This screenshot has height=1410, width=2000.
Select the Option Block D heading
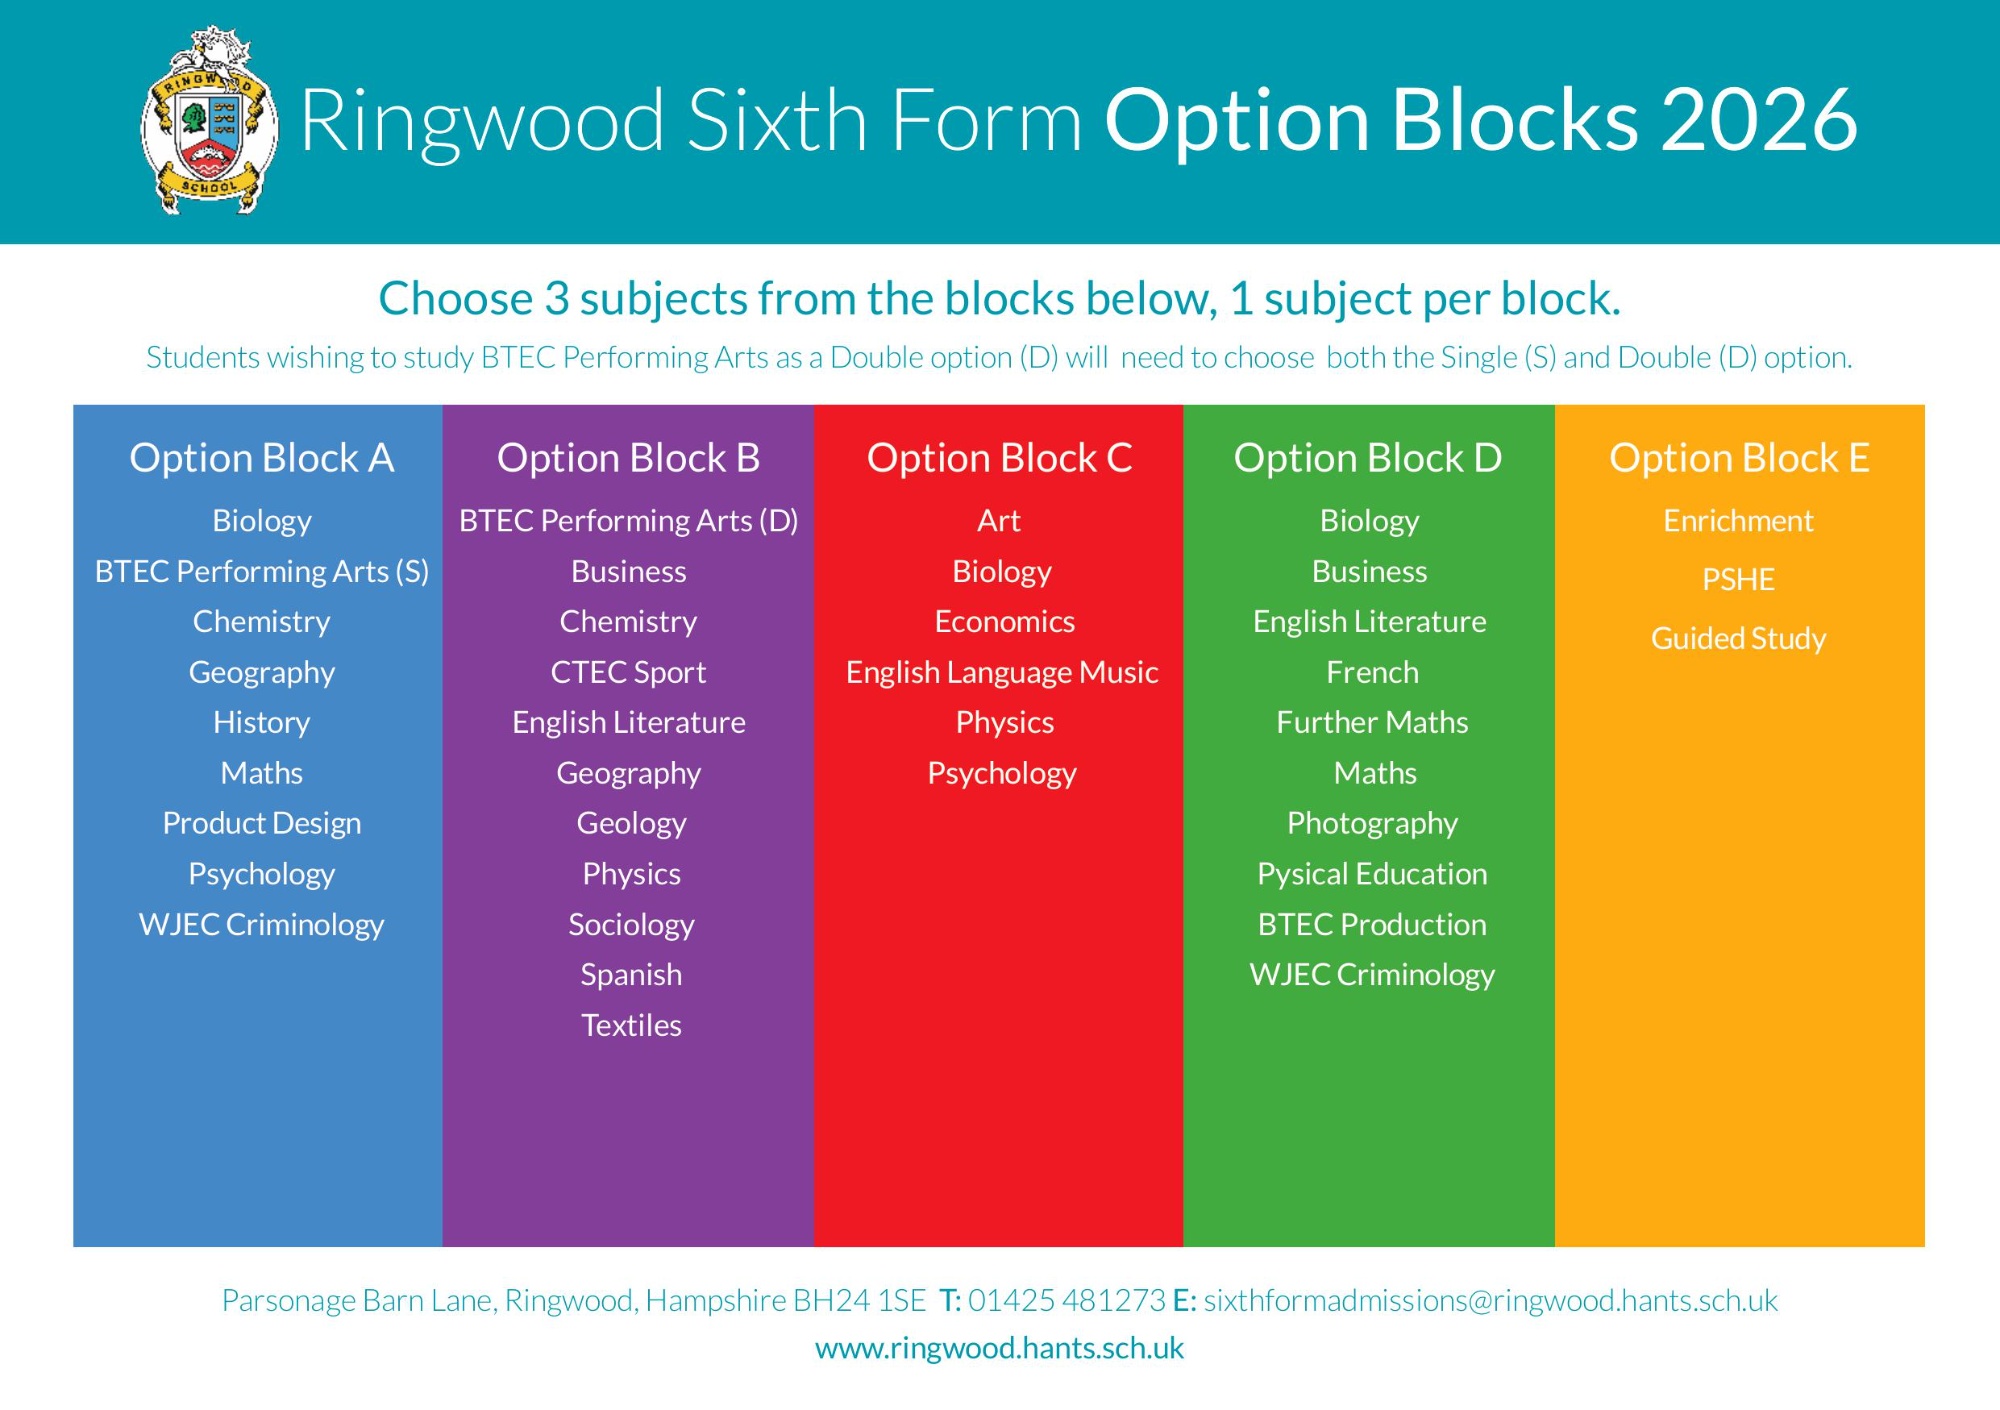coord(1368,458)
